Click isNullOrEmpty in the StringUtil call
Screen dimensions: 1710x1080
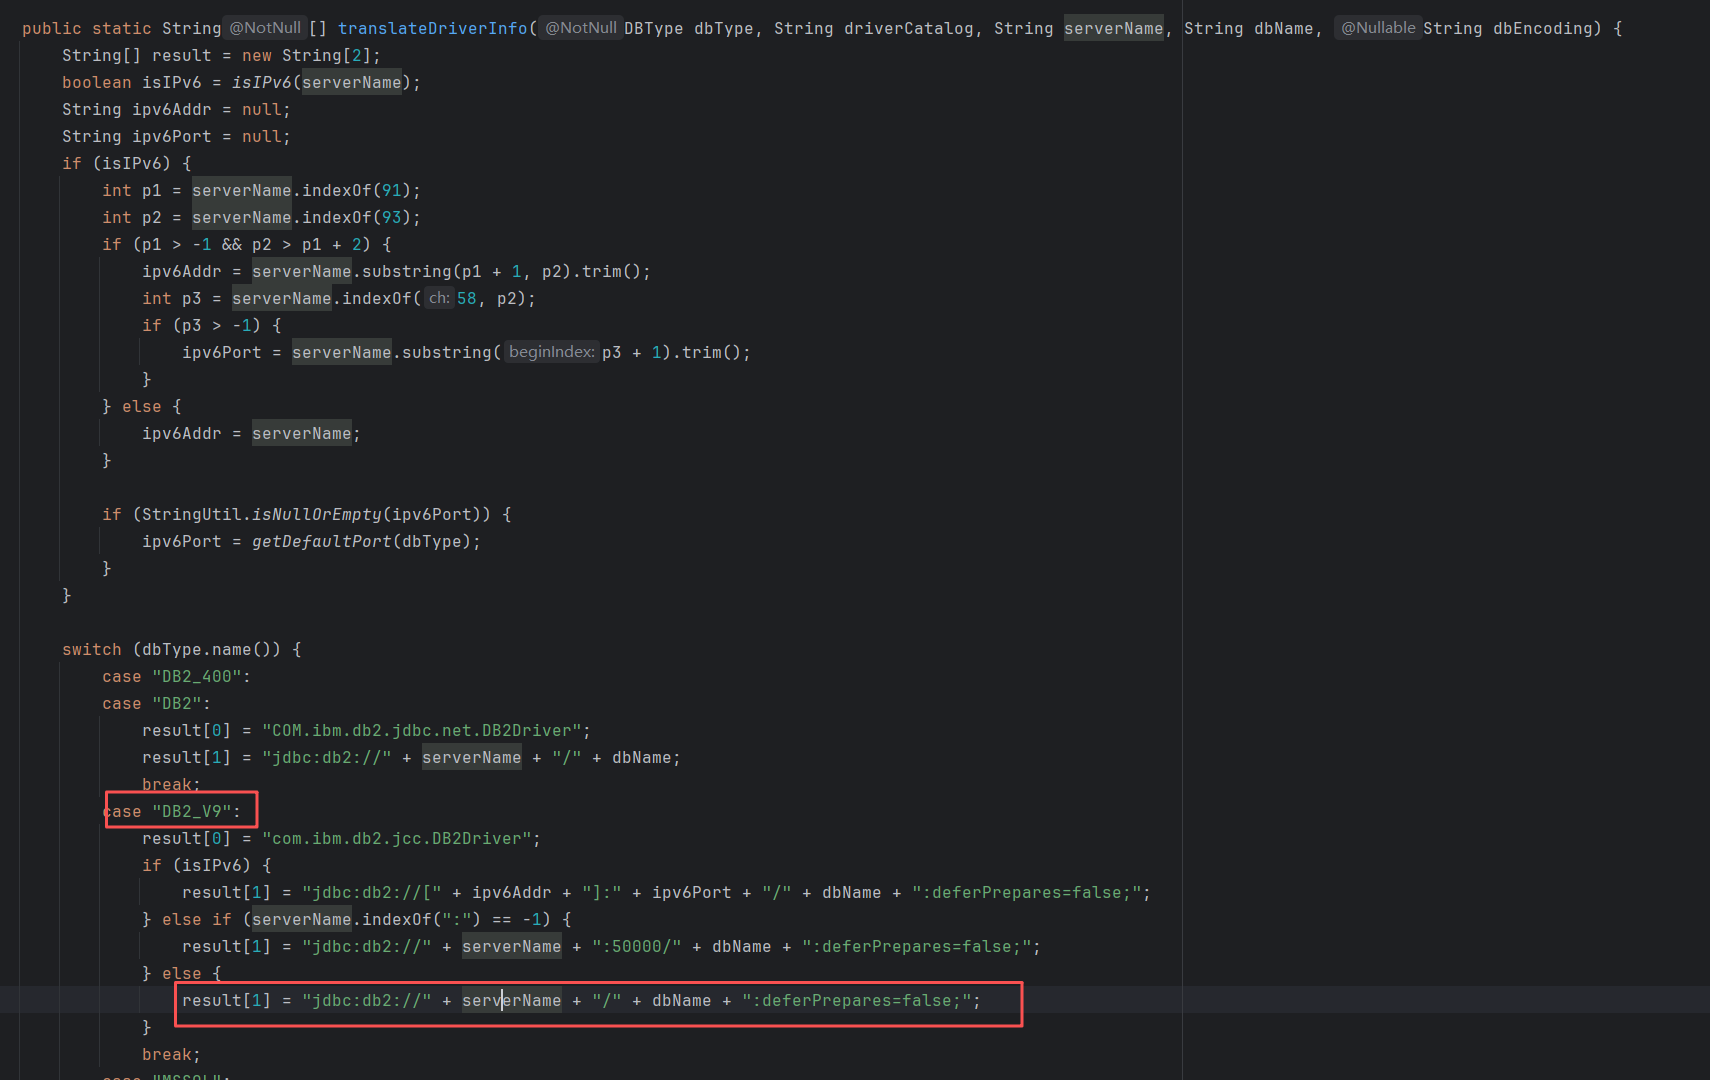coord(316,514)
